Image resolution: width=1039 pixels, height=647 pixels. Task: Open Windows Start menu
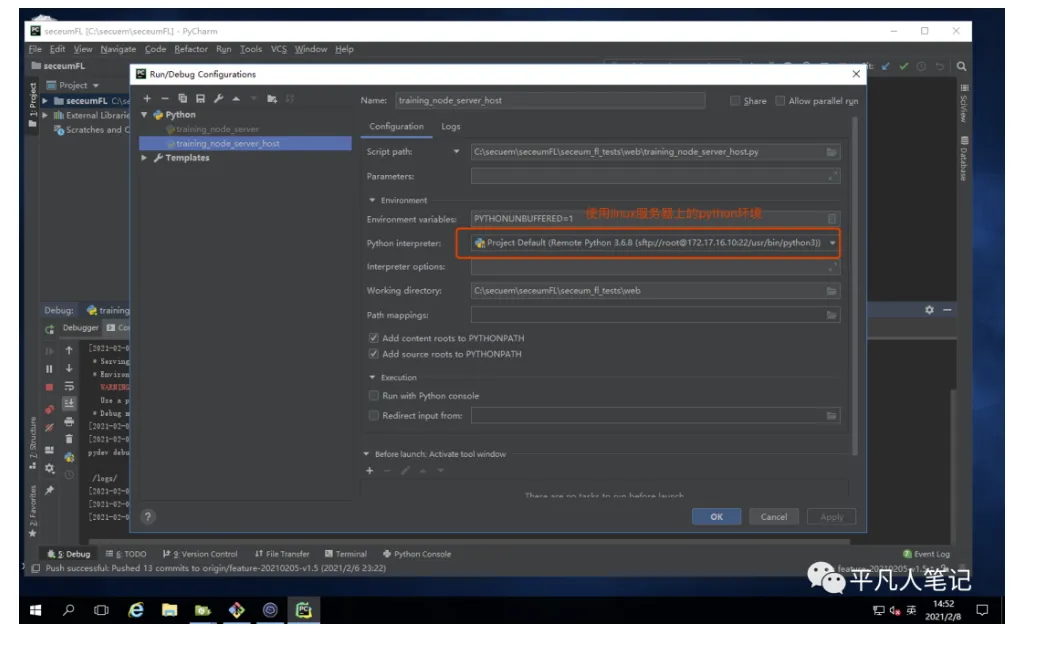35,610
